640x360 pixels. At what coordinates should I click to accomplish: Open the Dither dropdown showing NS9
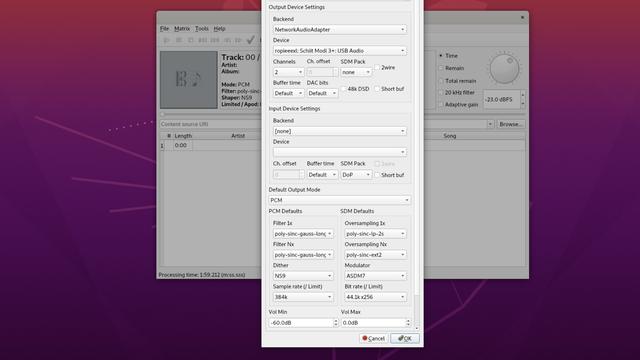click(x=303, y=276)
